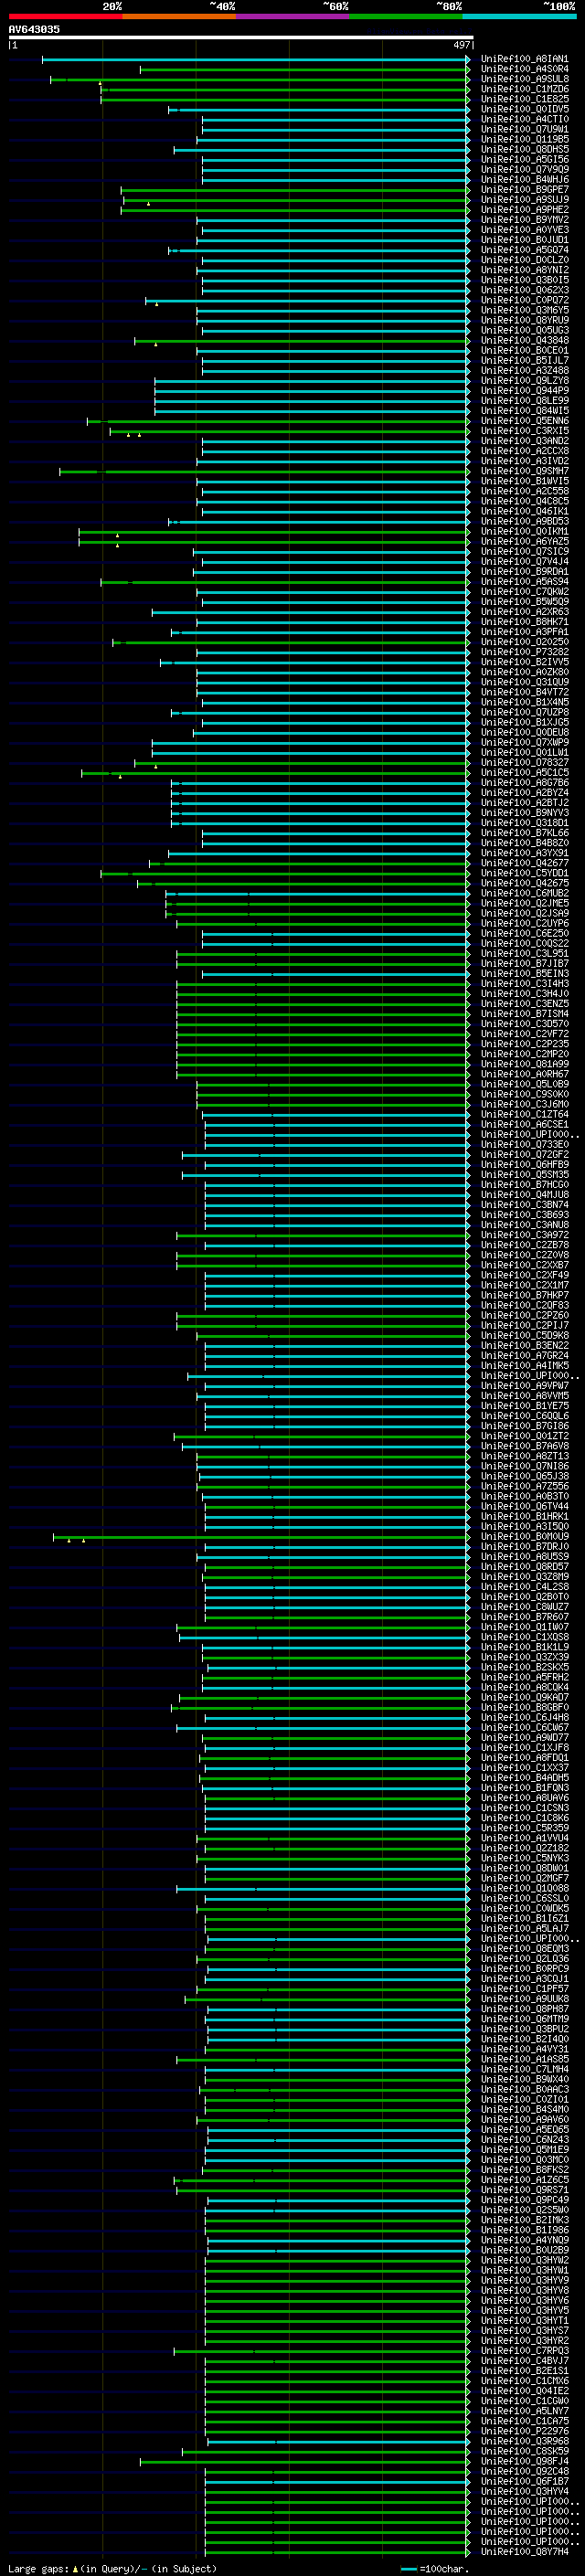Select the UniRef100_Q9SMH7 label
Screen dimensions: 585x2576
point(524,471)
